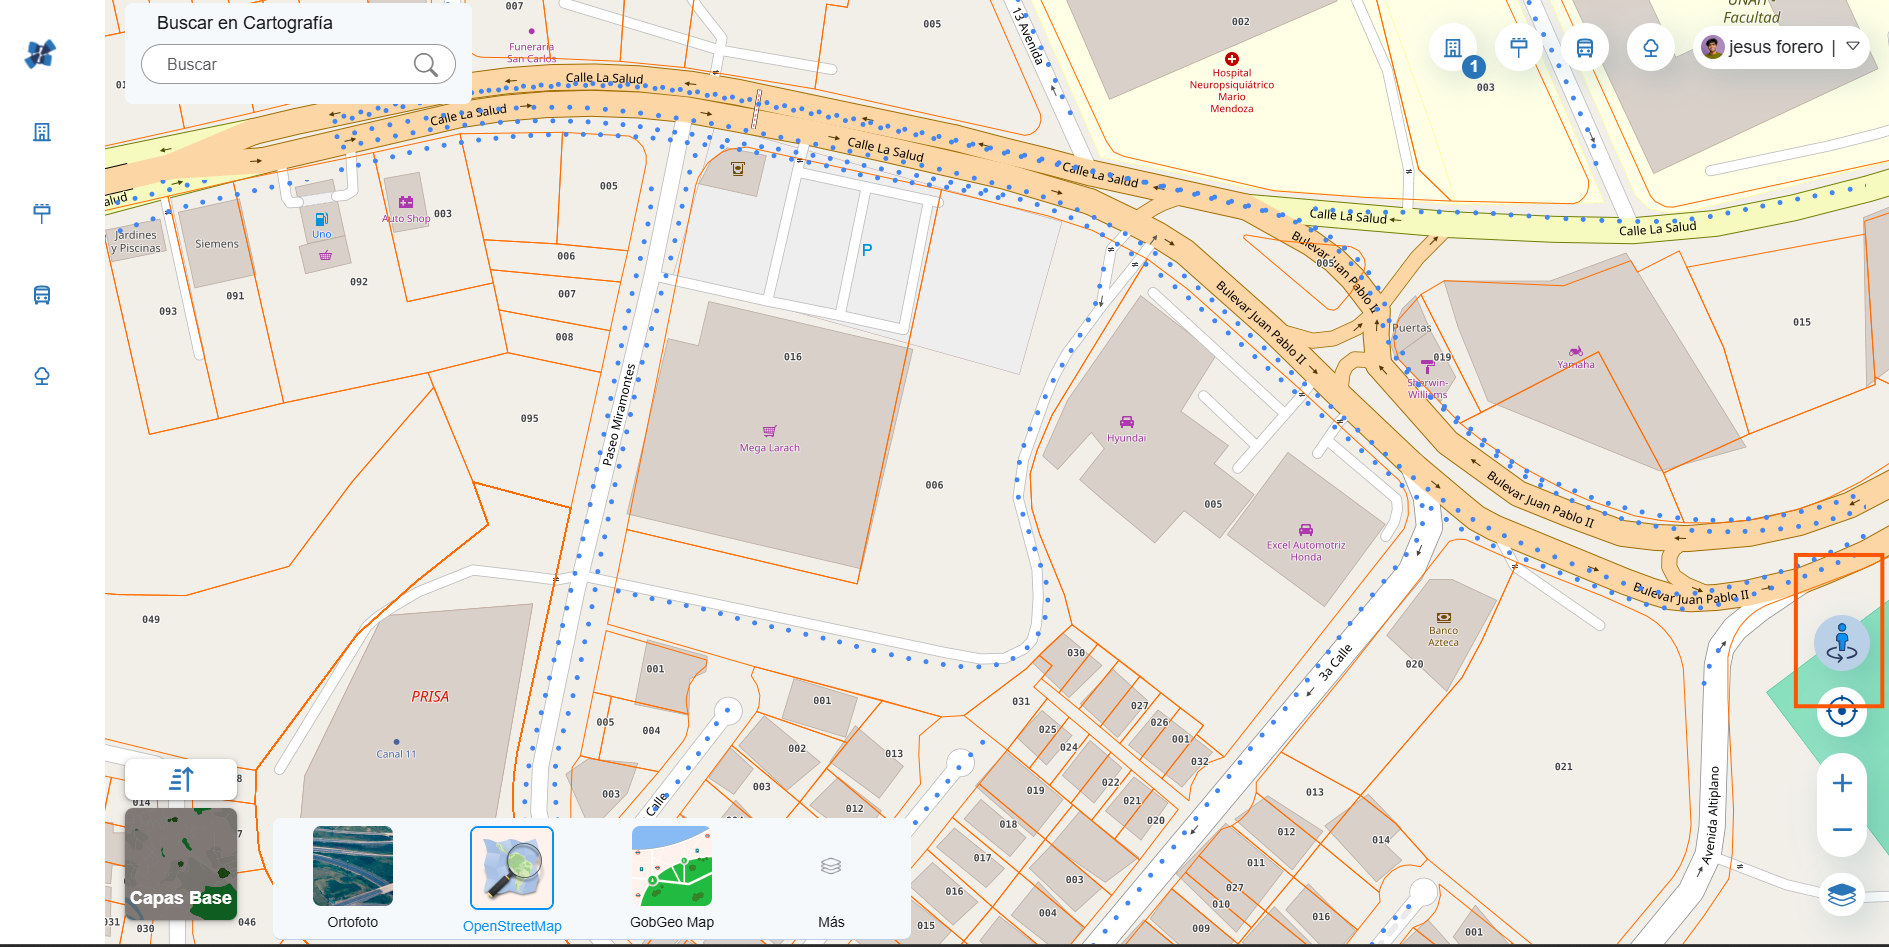Image resolution: width=1889 pixels, height=947 pixels.
Task: Open the bus transport icon in left sidebar
Action: click(x=42, y=295)
